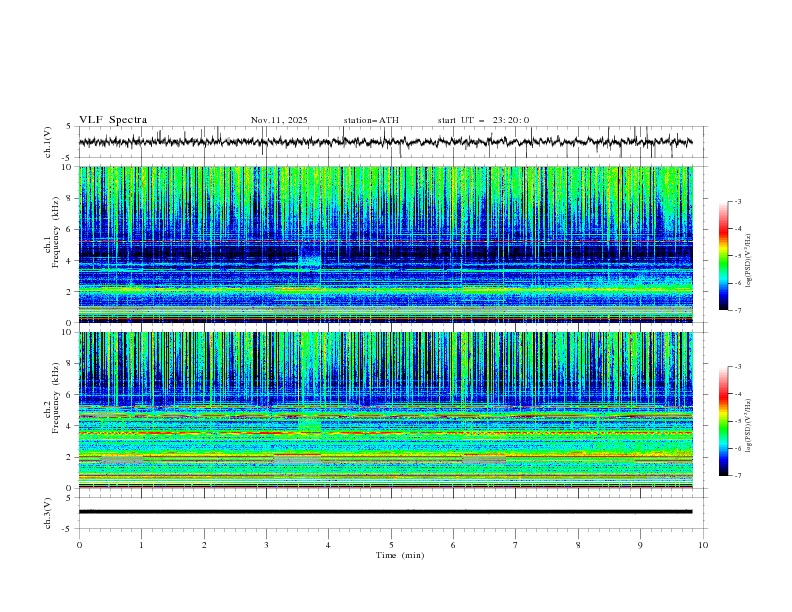This screenshot has width=792, height=612.
Task: Pick the ch.2 spectrogram color scale bar
Action: point(723,421)
